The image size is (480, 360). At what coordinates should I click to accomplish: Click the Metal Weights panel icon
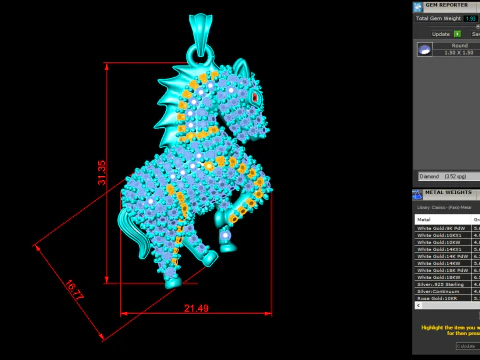click(x=417, y=194)
